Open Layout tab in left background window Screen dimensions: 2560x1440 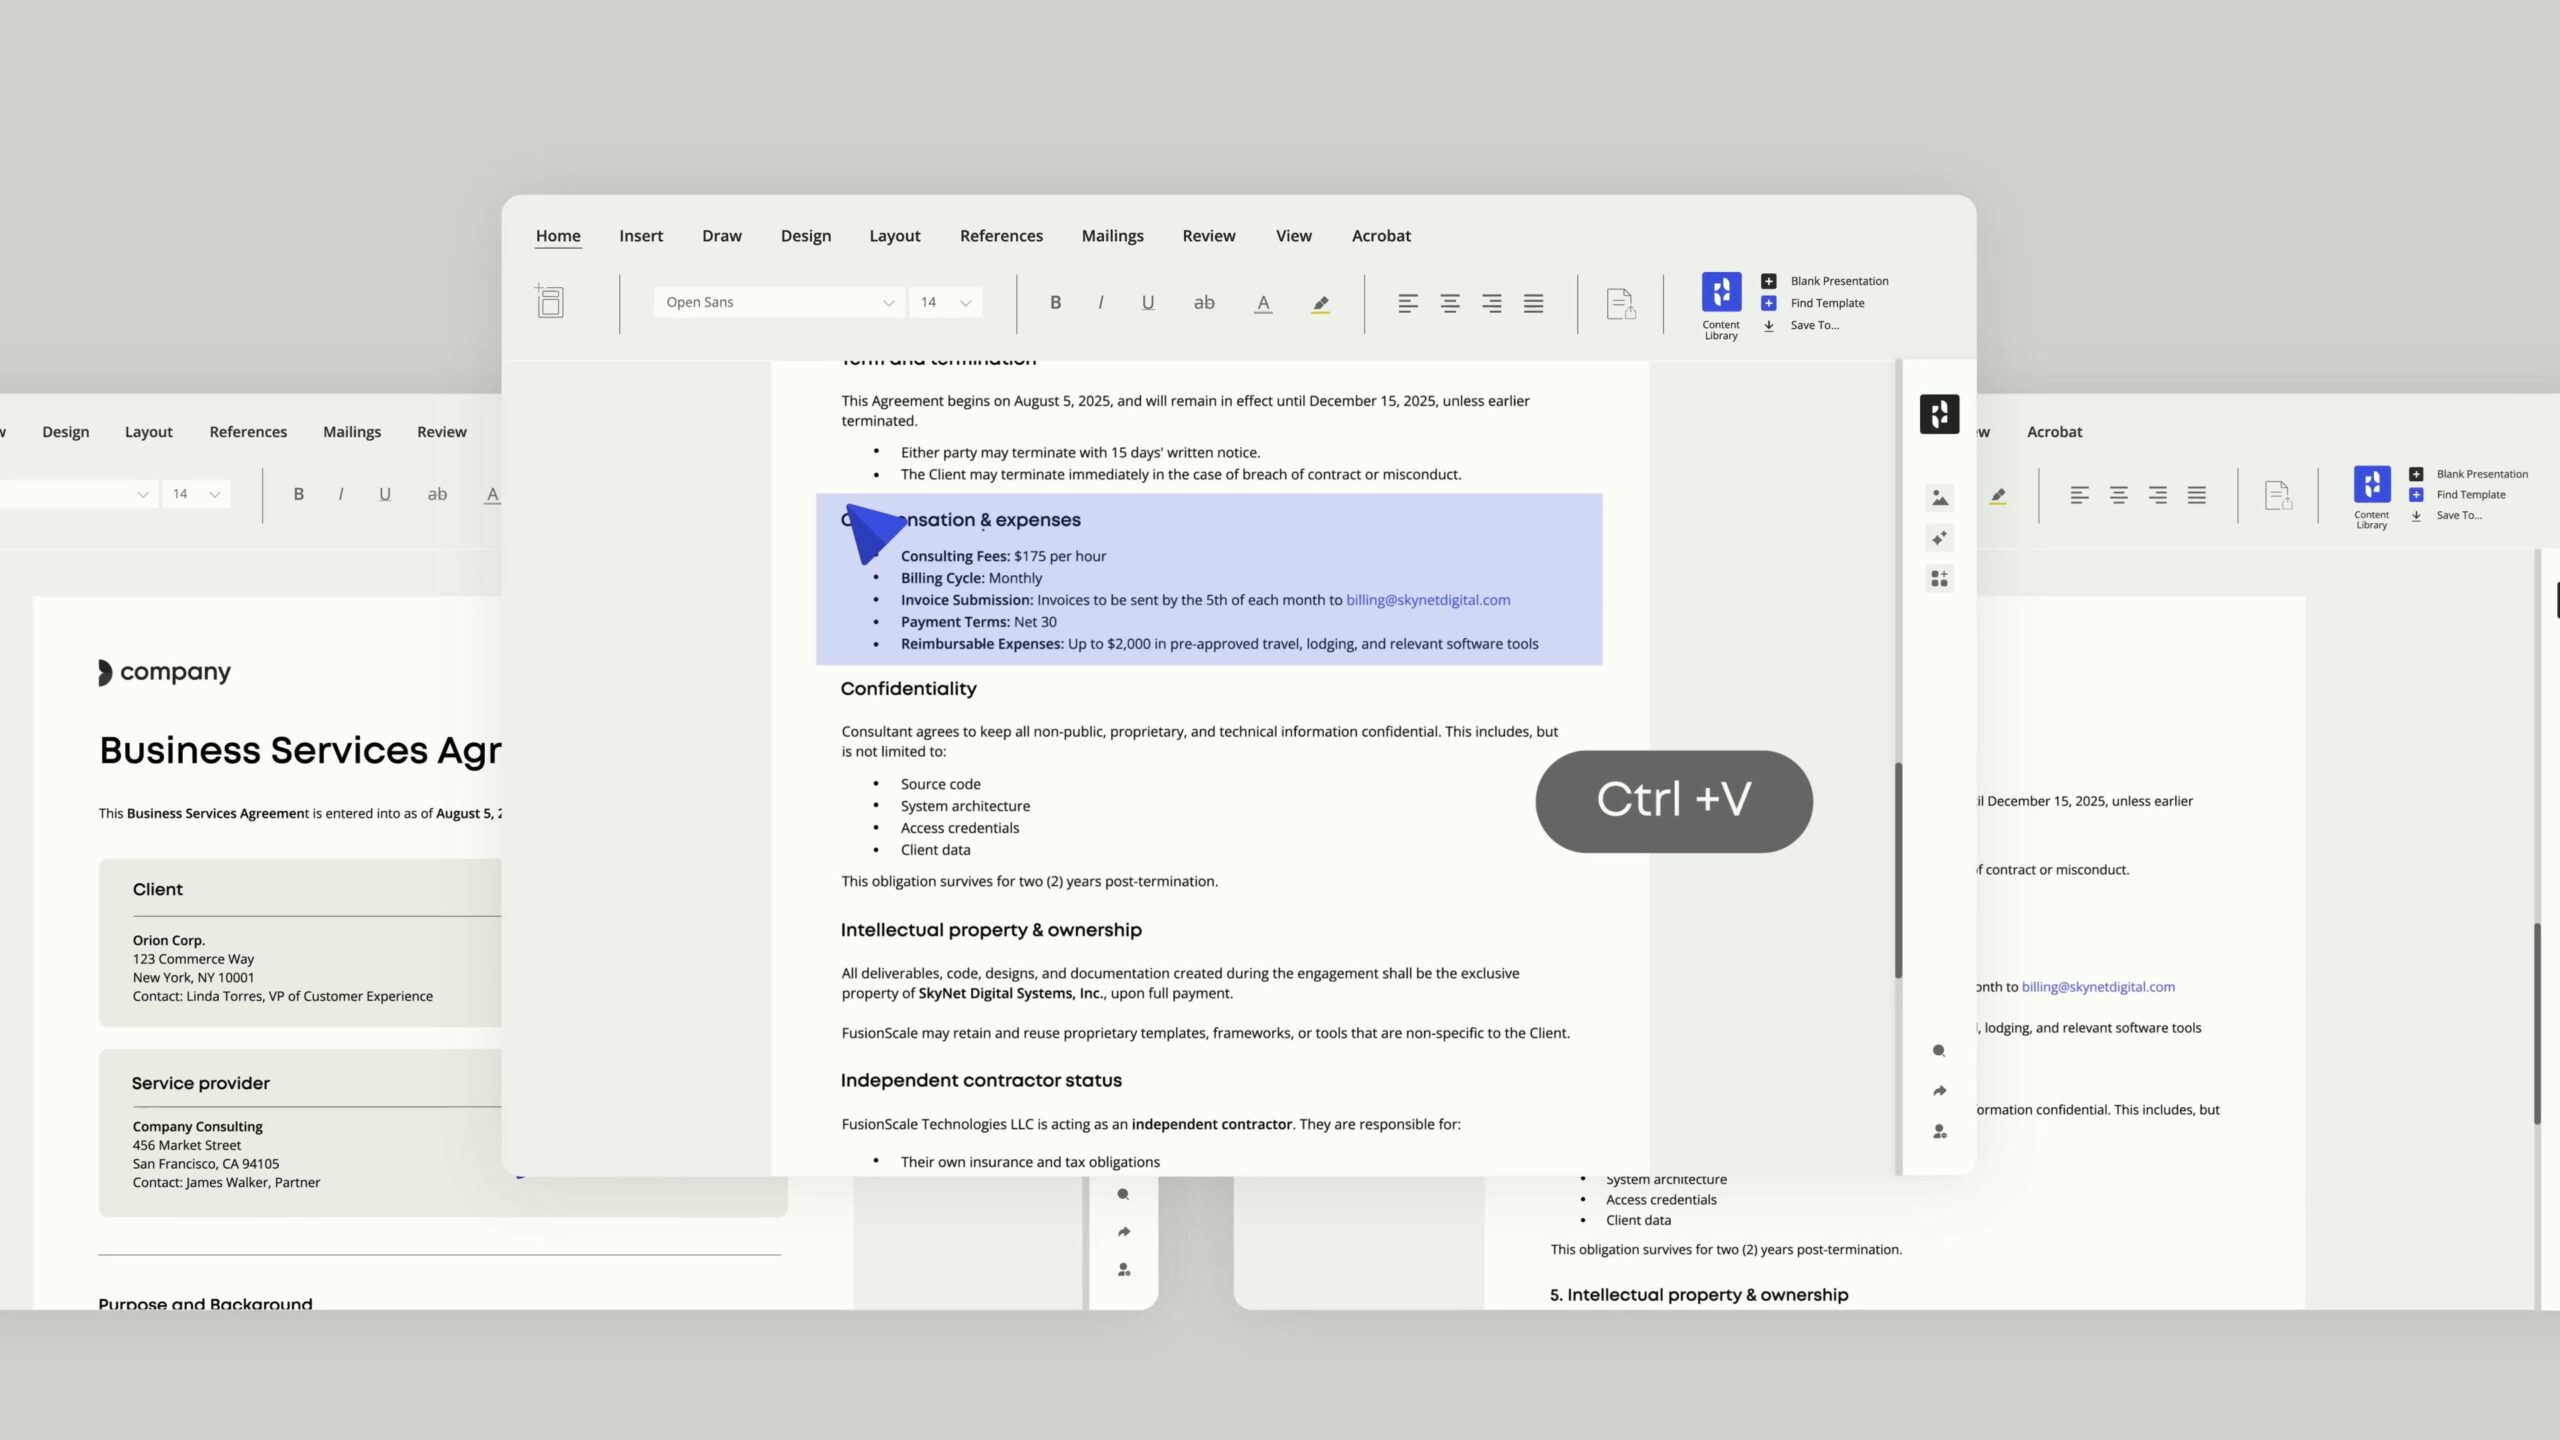click(x=149, y=432)
